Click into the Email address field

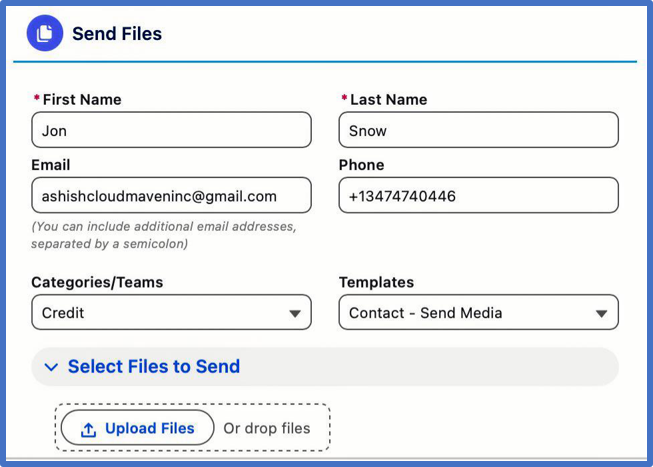click(x=171, y=195)
